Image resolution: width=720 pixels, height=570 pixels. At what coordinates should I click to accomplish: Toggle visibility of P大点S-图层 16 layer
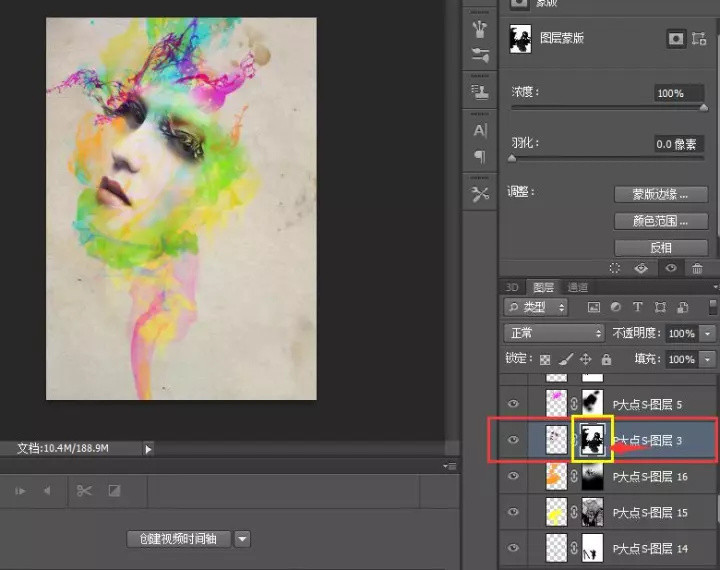[514, 477]
